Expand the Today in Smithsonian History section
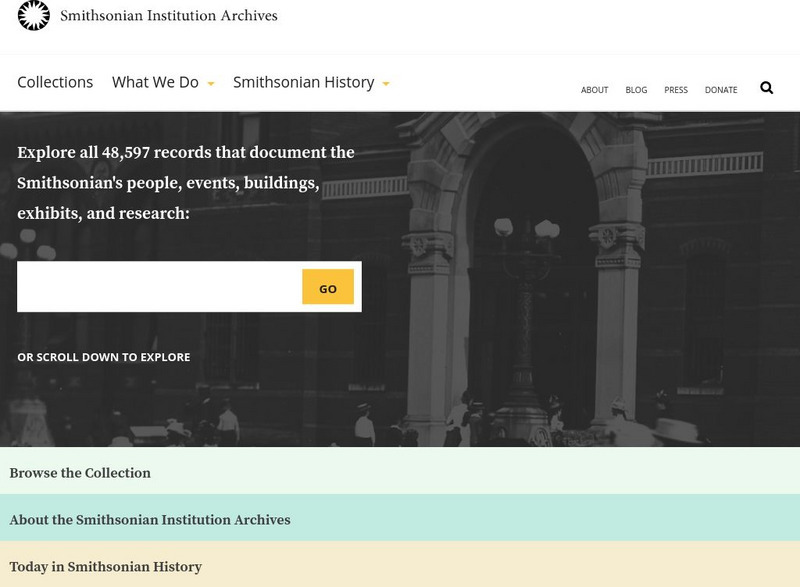Viewport: 800px width, 587px height. (x=105, y=567)
